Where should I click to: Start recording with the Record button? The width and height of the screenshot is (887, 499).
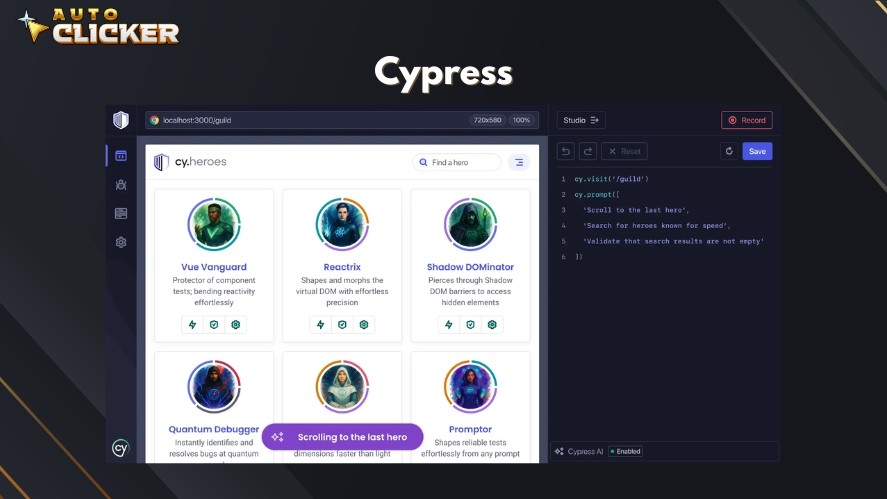[x=747, y=120]
